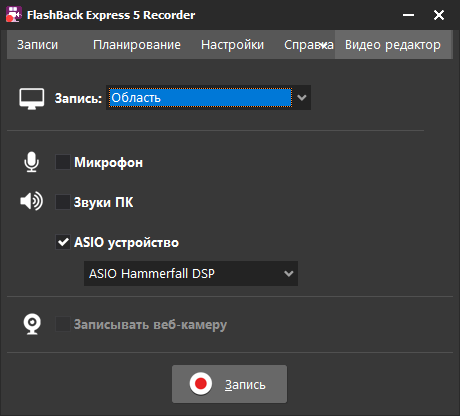Click the speaker PC sounds icon
Viewport: 460px width, 416px height.
[x=31, y=201]
